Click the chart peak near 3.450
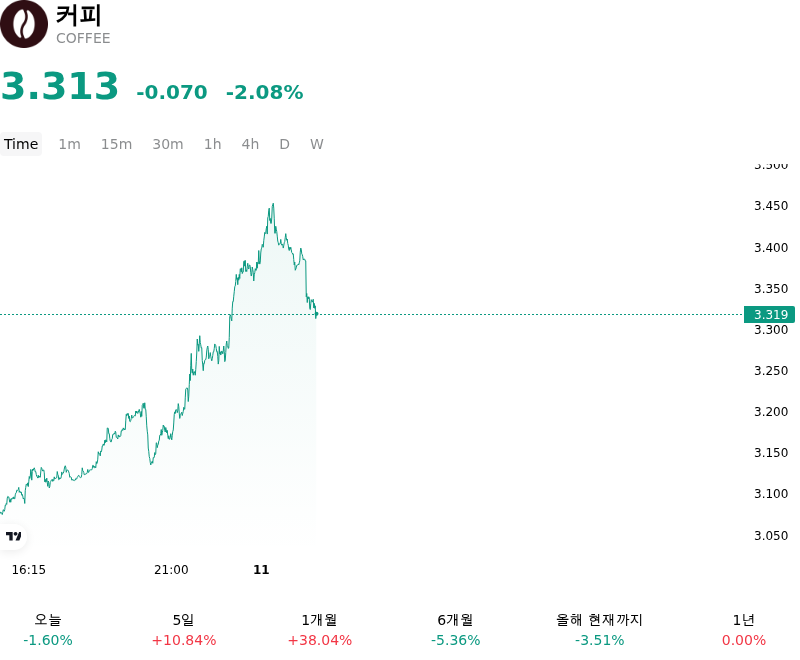Viewport: 800px width, 660px height. 273,205
